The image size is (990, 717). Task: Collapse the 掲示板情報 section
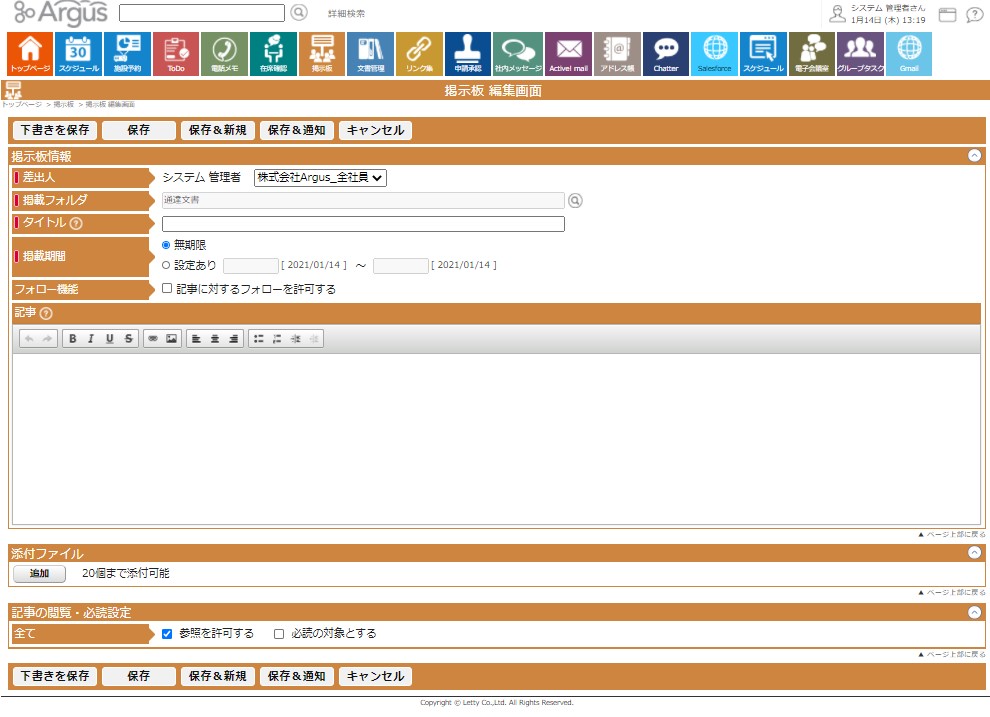[974, 156]
